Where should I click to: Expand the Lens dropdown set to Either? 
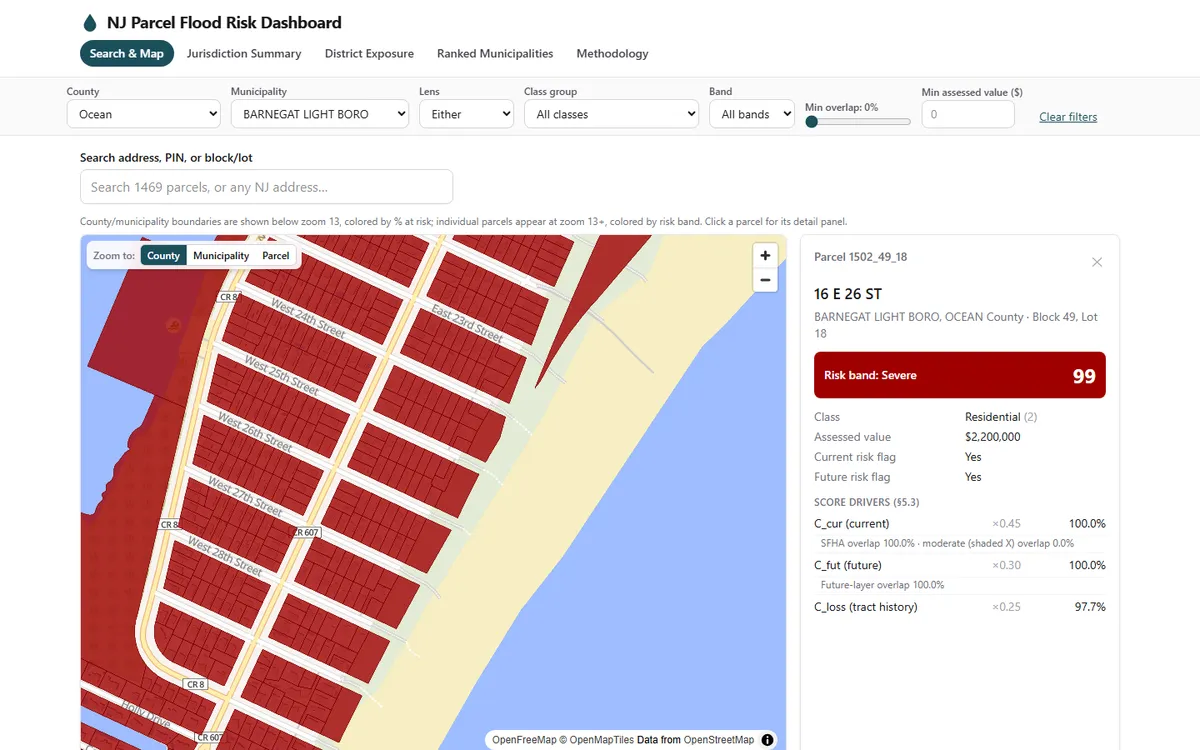(466, 114)
